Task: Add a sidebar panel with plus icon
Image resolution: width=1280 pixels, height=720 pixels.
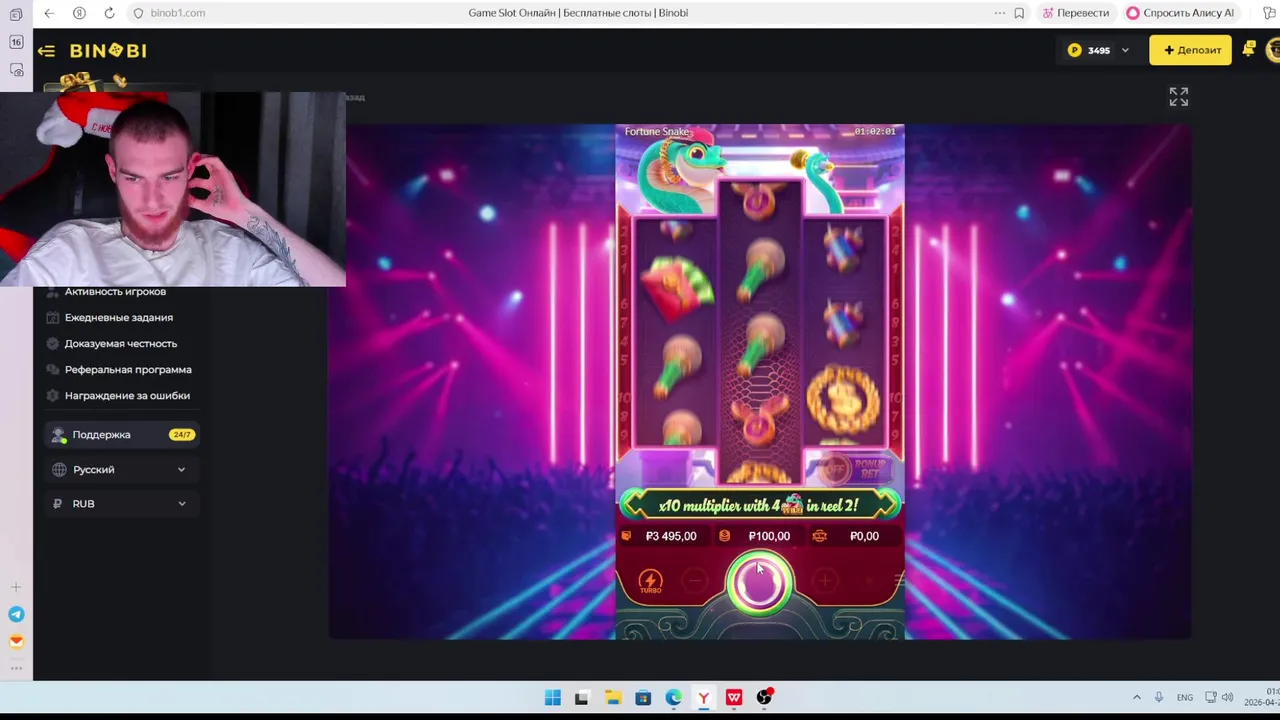Action: pos(16,588)
